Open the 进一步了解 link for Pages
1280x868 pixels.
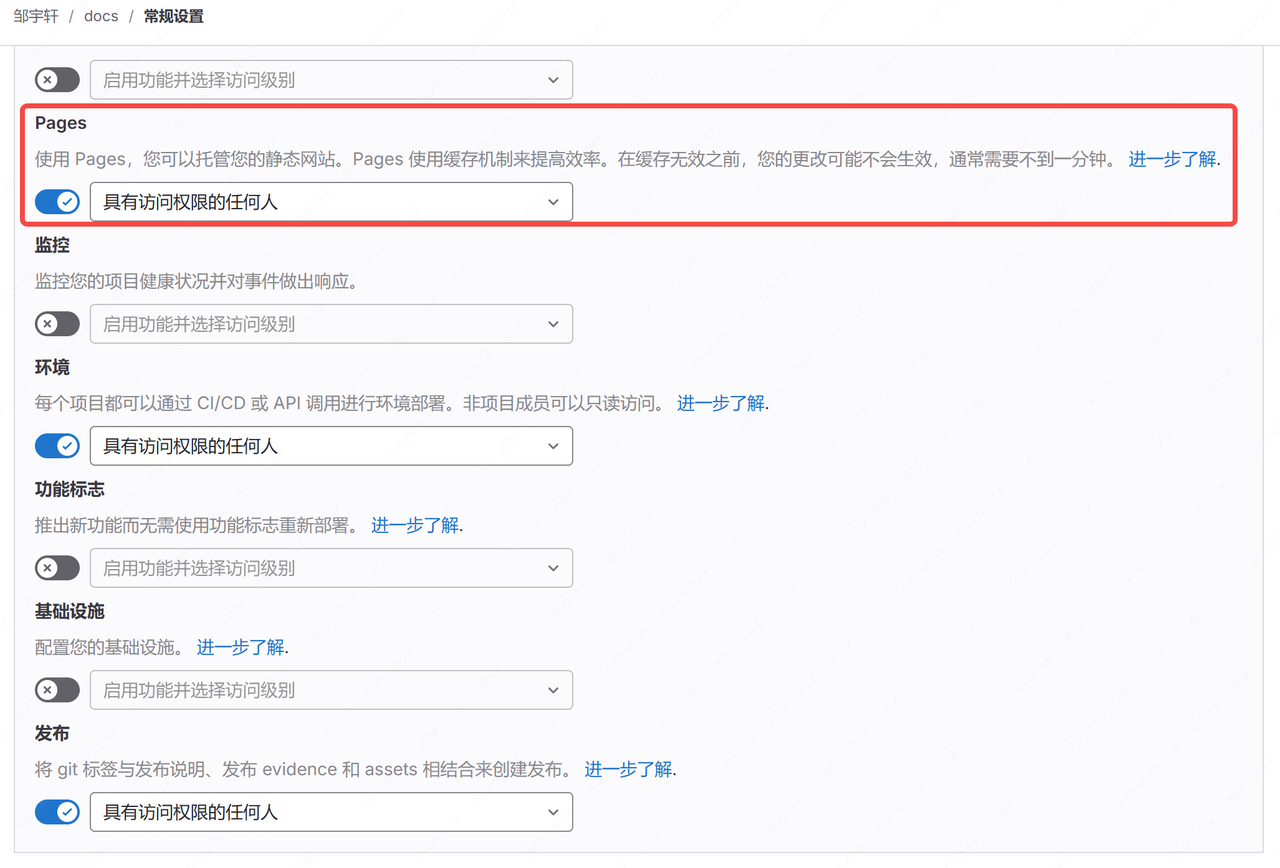1173,159
